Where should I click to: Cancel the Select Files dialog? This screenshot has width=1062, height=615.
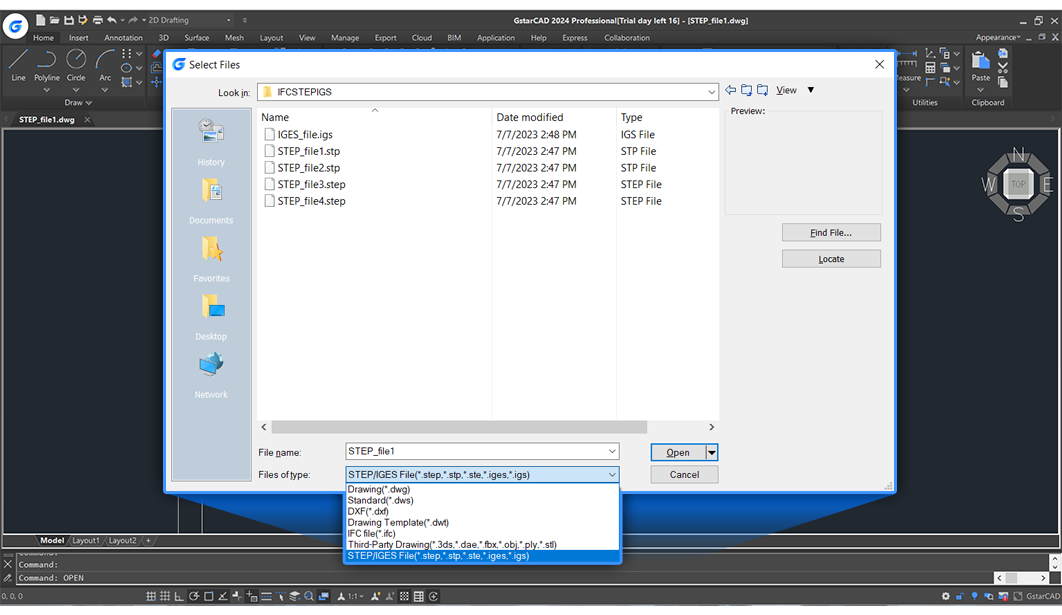684,474
